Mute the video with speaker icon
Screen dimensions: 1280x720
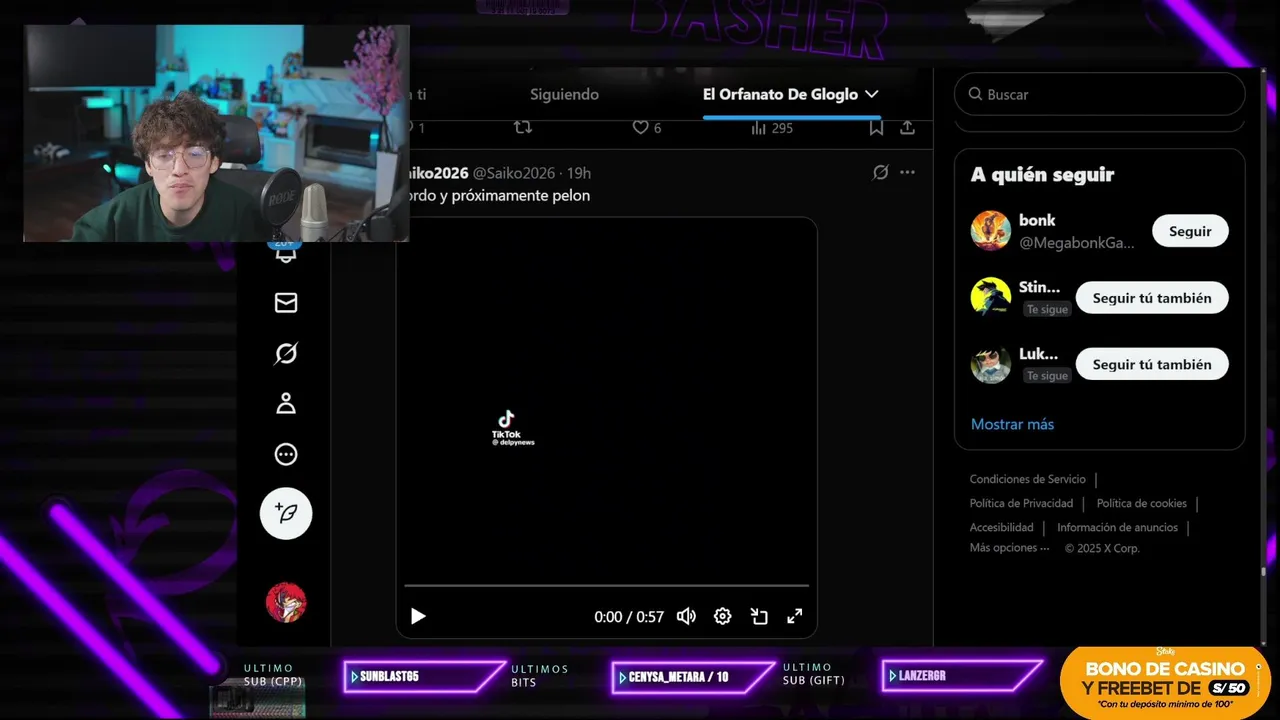686,616
